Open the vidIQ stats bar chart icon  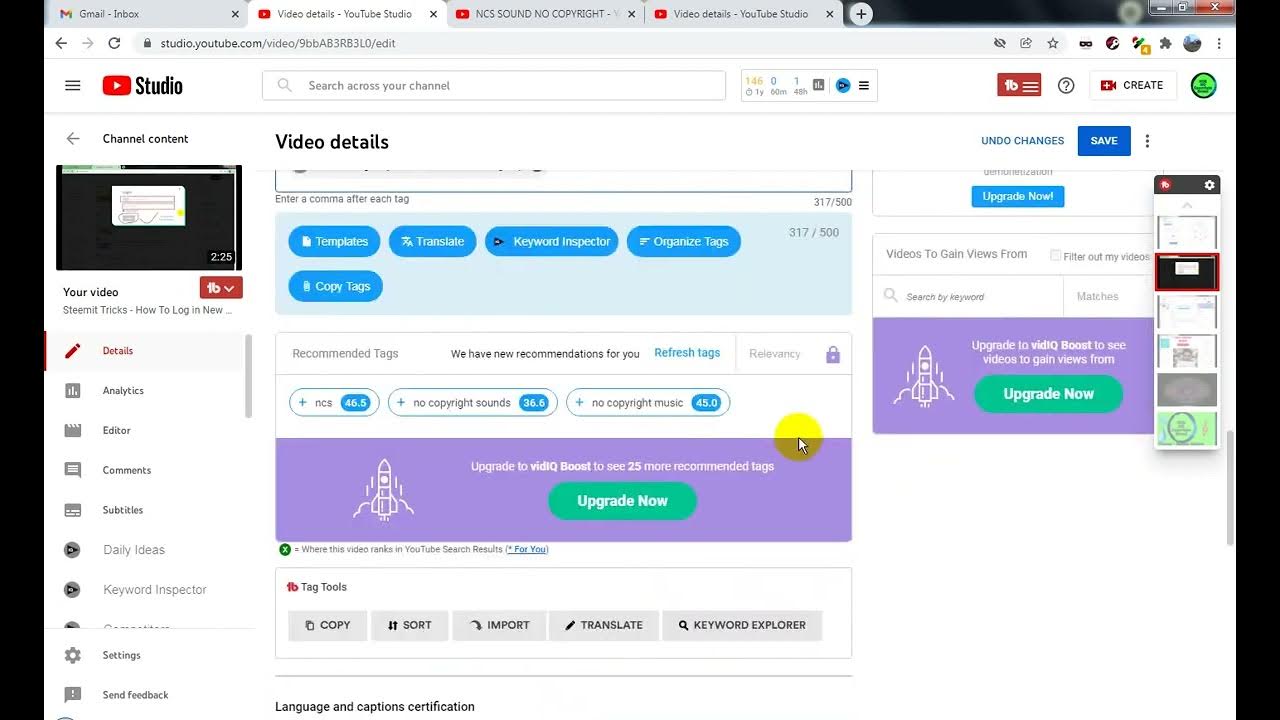819,86
